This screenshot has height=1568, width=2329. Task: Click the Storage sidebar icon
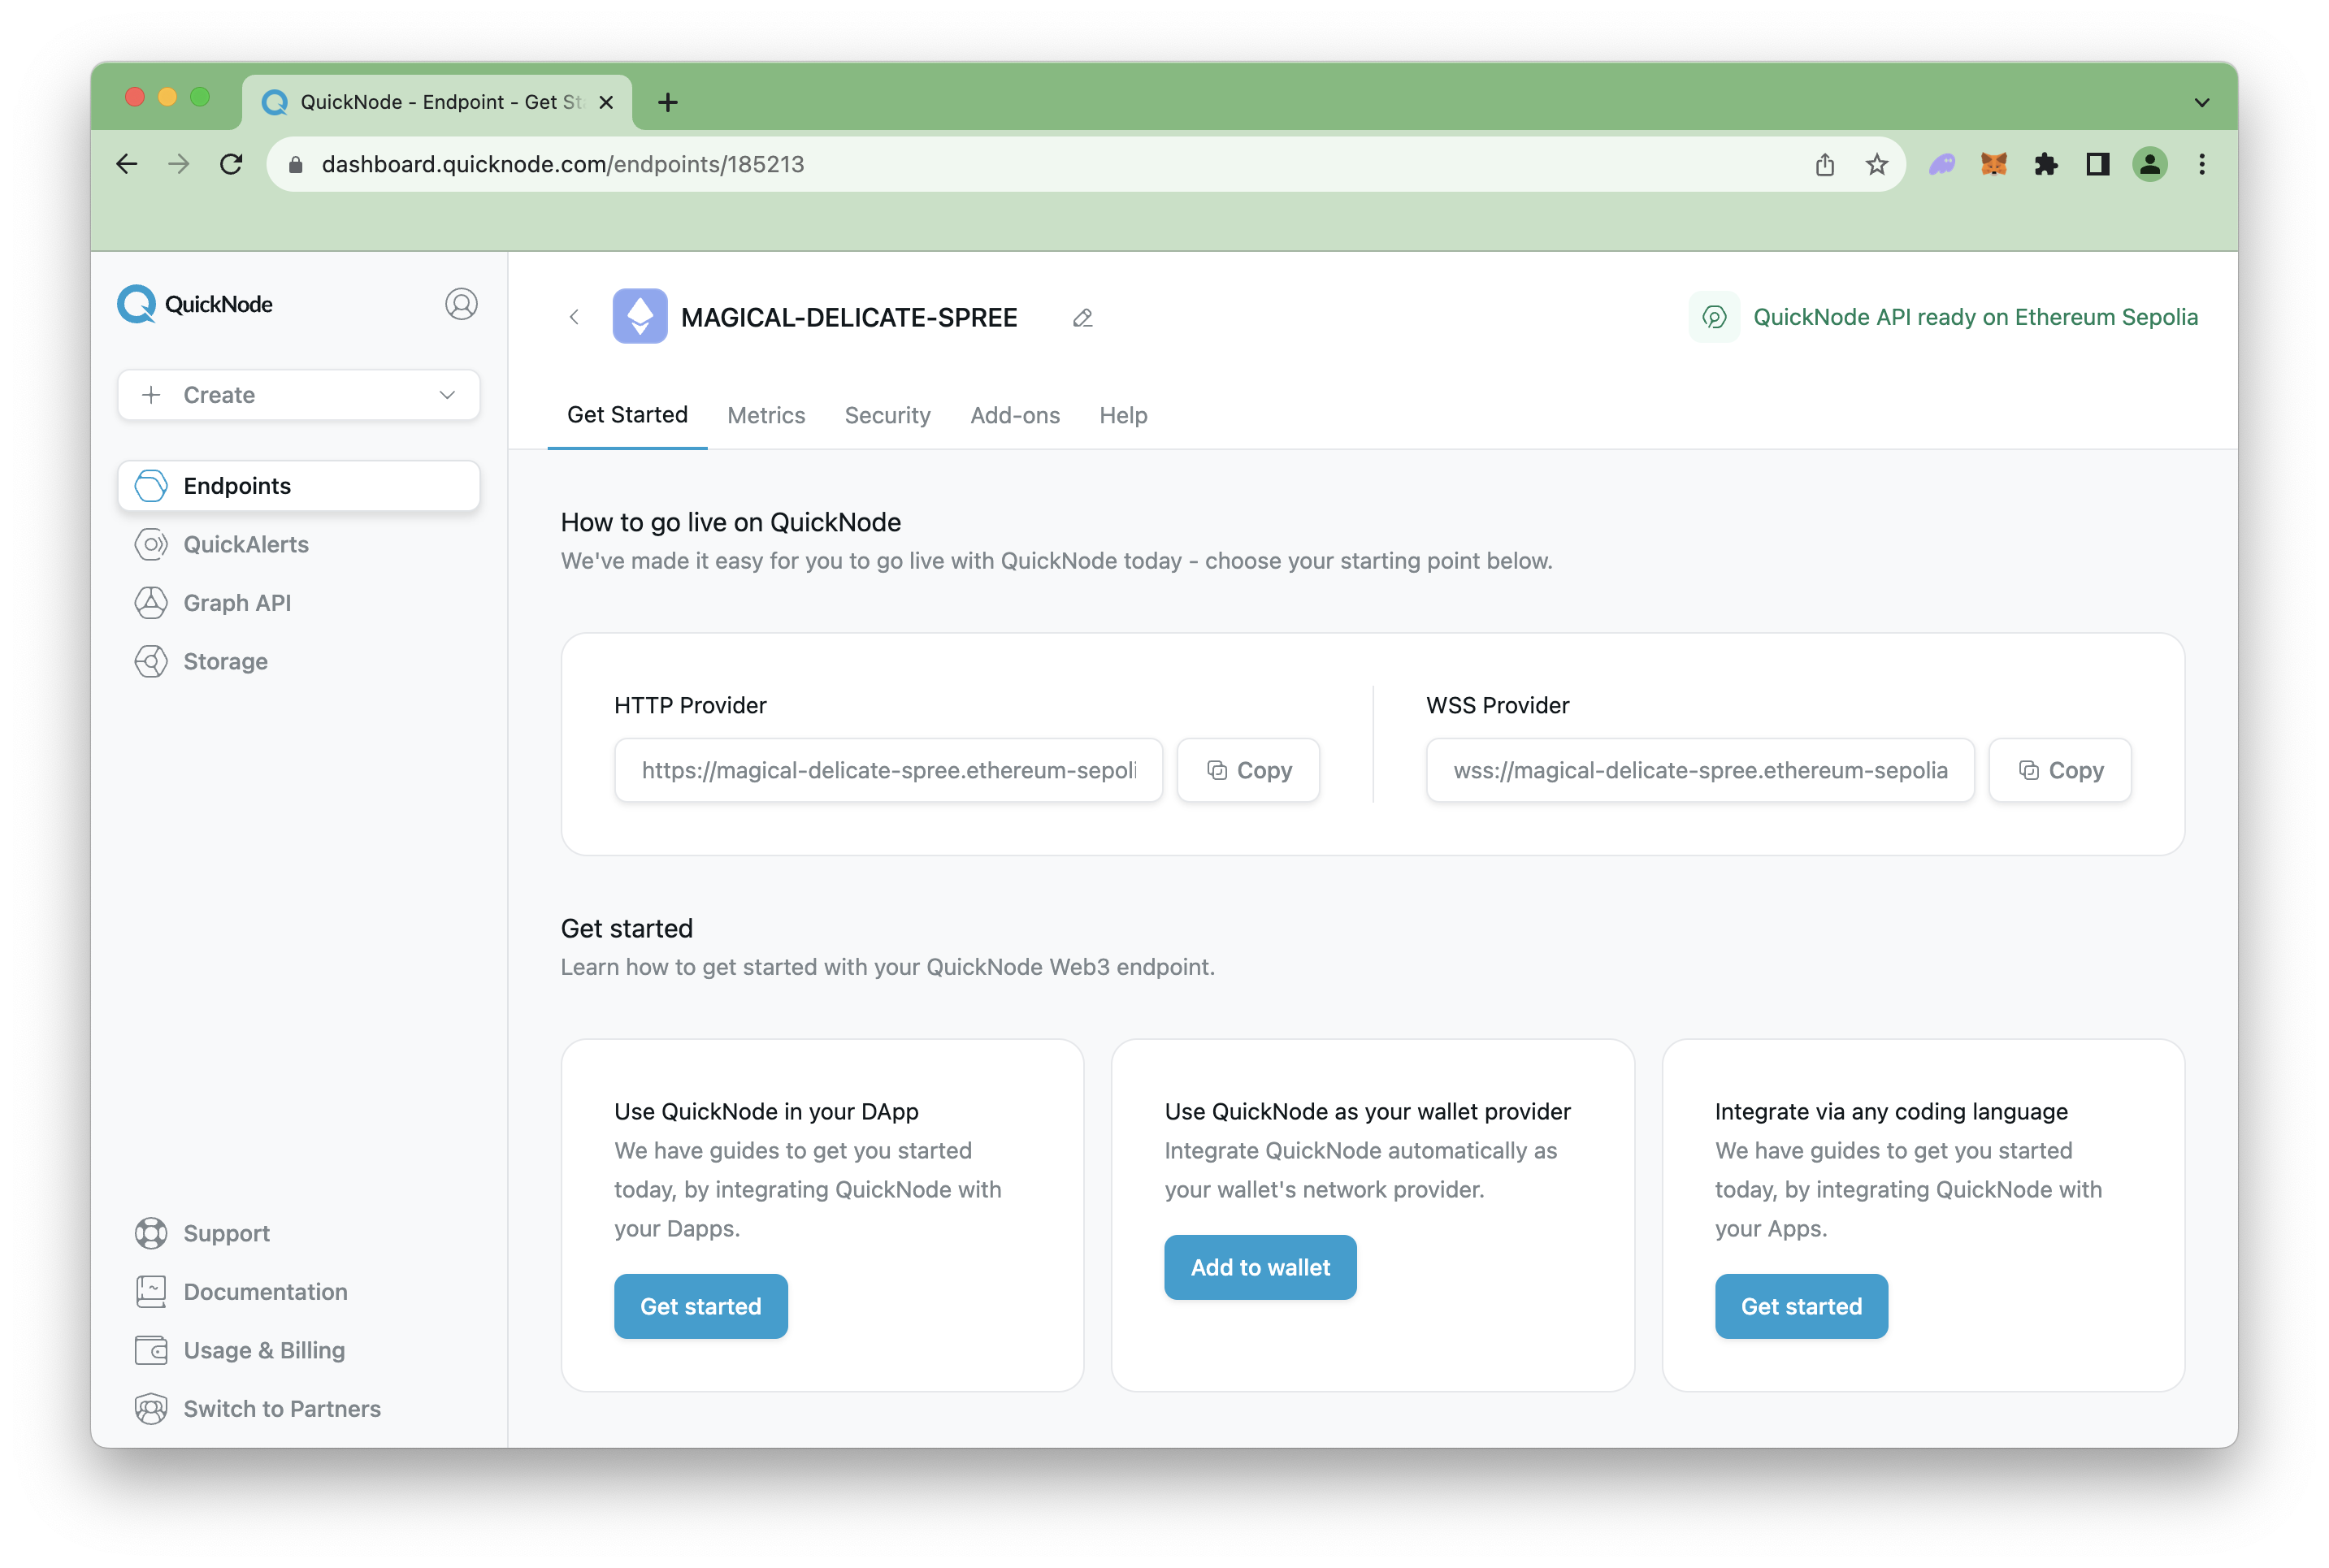pos(151,662)
